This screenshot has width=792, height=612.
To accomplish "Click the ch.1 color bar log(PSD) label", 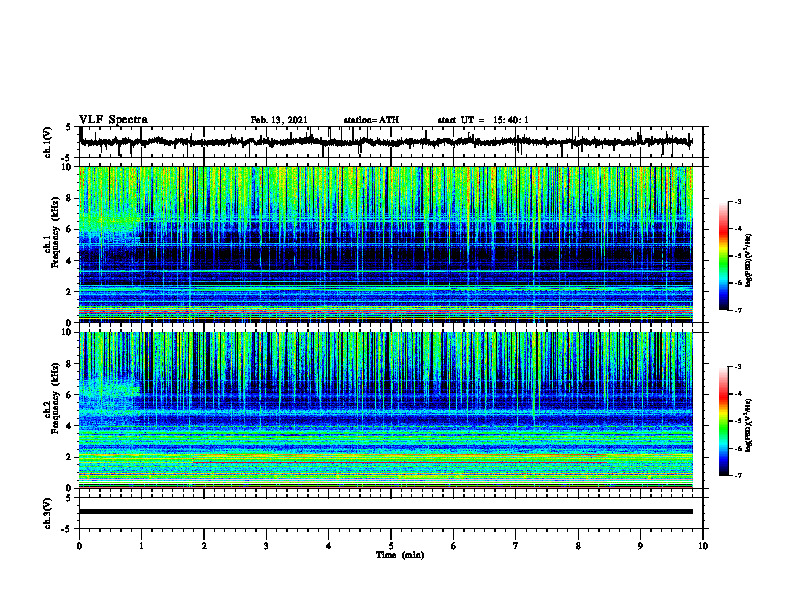I will tap(749, 260).
